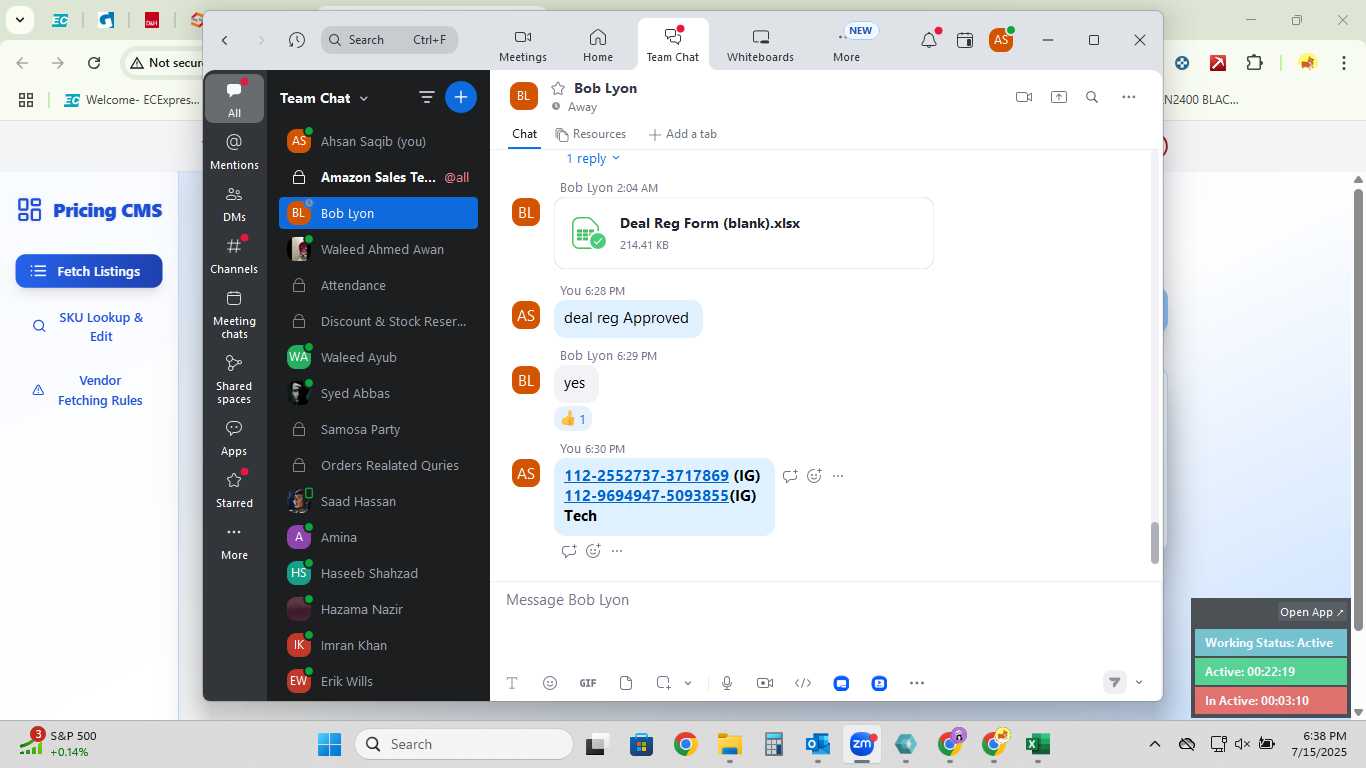Expand the screenshot options arrow

(x=688, y=683)
